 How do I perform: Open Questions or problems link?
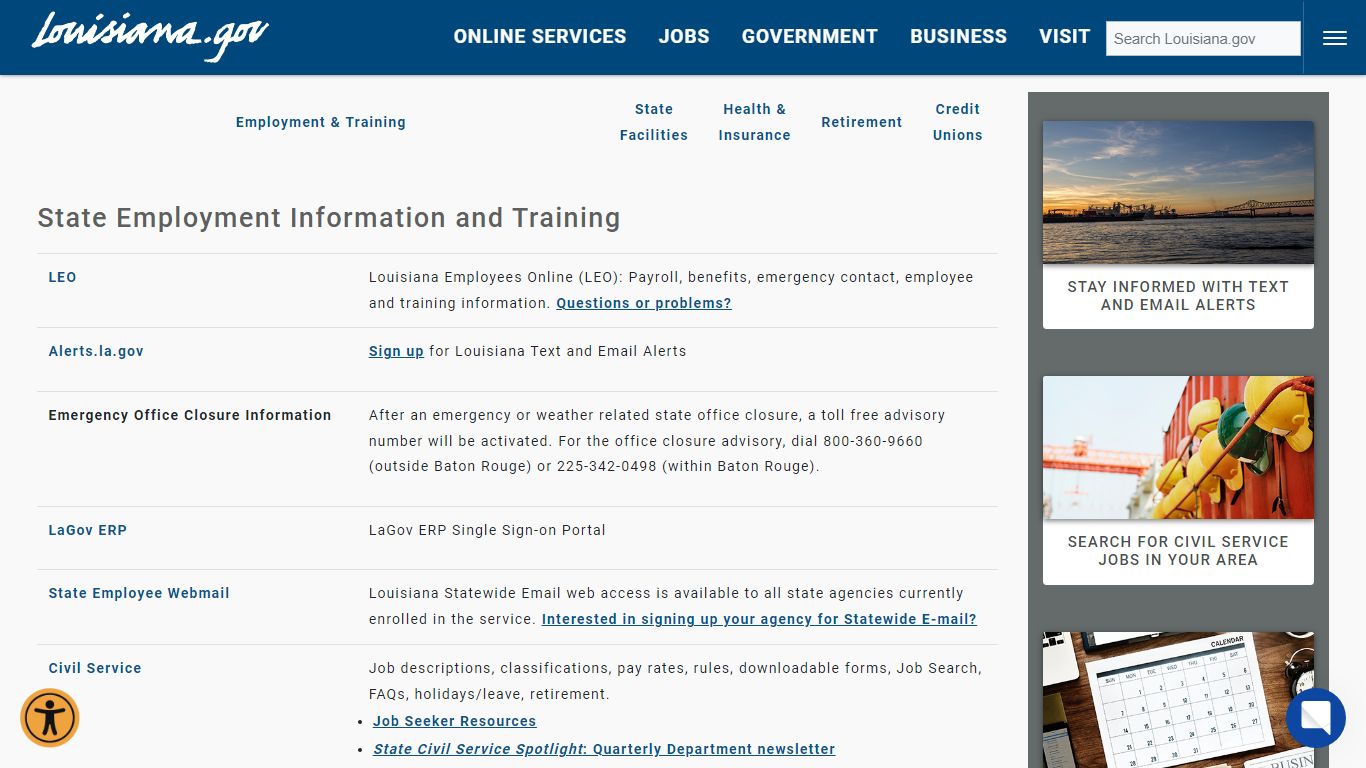pos(644,303)
